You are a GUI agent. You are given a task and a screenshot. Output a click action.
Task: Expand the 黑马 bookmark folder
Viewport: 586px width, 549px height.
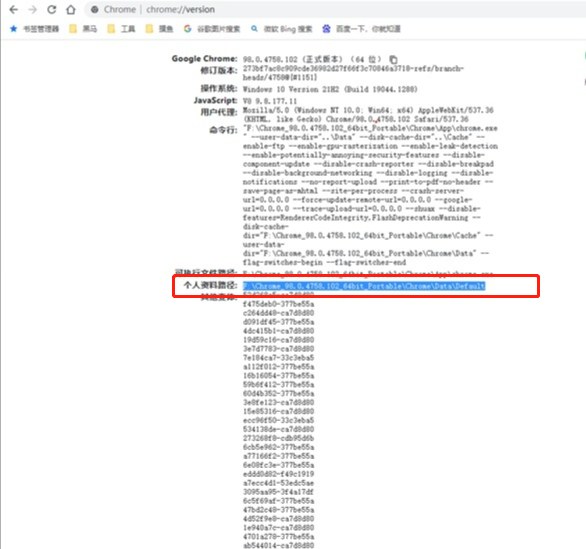83,29
